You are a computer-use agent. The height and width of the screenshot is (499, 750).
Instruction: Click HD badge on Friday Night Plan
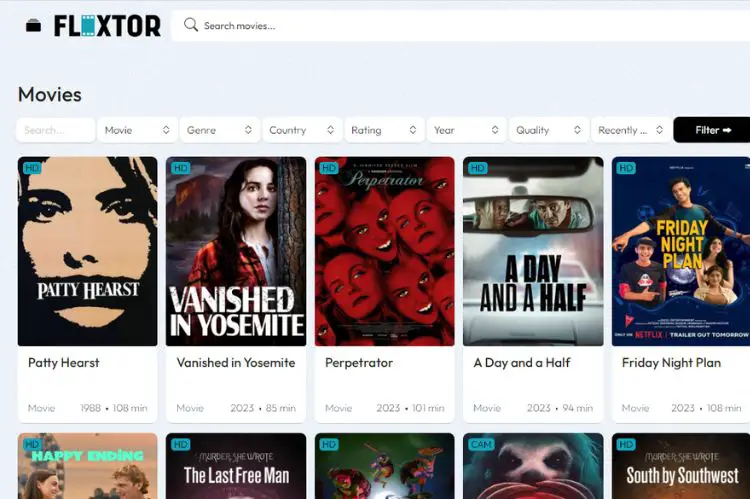tap(626, 168)
